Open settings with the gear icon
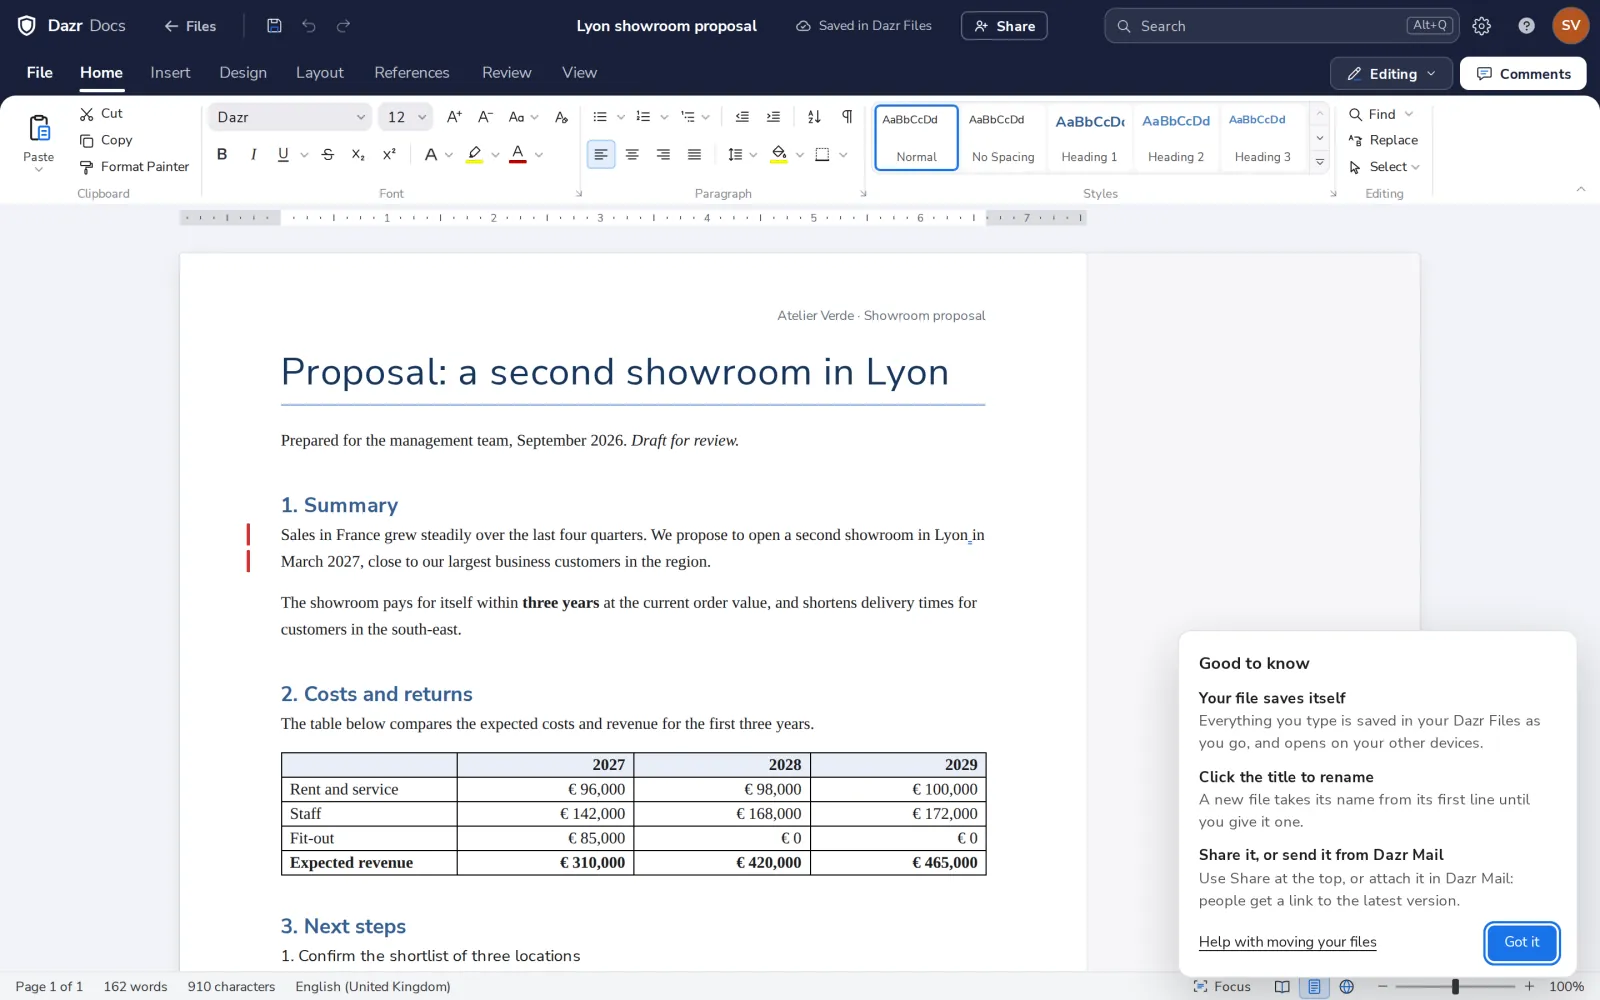 click(1482, 26)
